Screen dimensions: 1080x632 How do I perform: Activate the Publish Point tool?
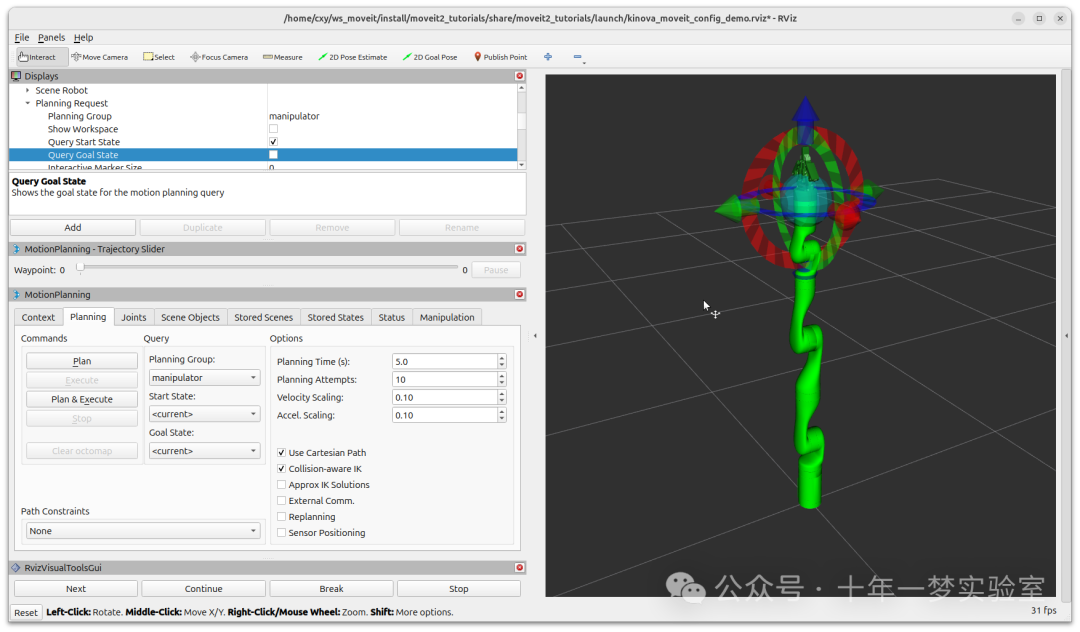500,57
